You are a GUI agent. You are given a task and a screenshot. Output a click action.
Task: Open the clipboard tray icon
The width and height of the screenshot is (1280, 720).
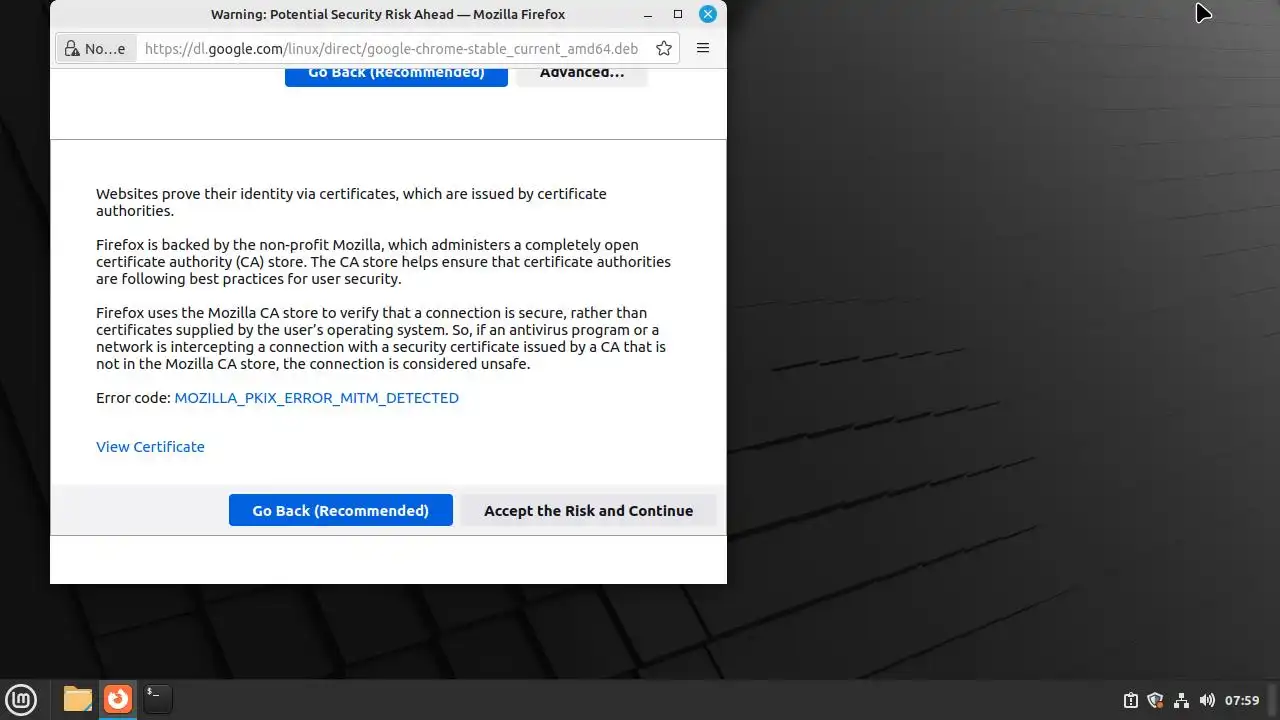[x=1130, y=700]
